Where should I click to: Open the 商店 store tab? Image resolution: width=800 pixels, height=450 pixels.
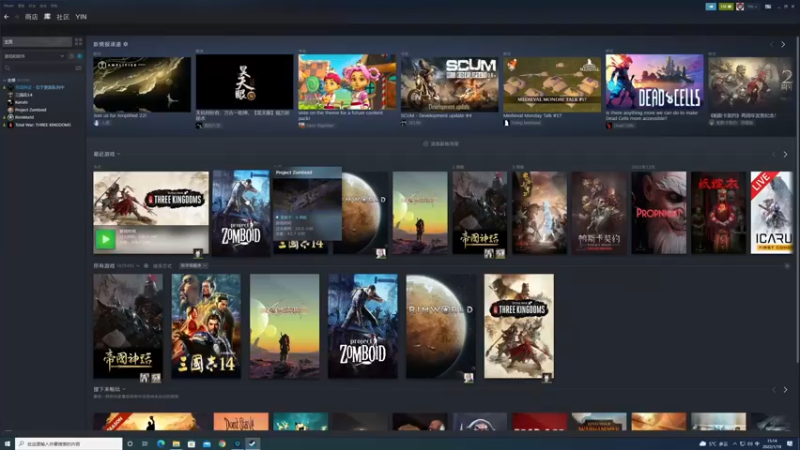pyautogui.click(x=31, y=17)
